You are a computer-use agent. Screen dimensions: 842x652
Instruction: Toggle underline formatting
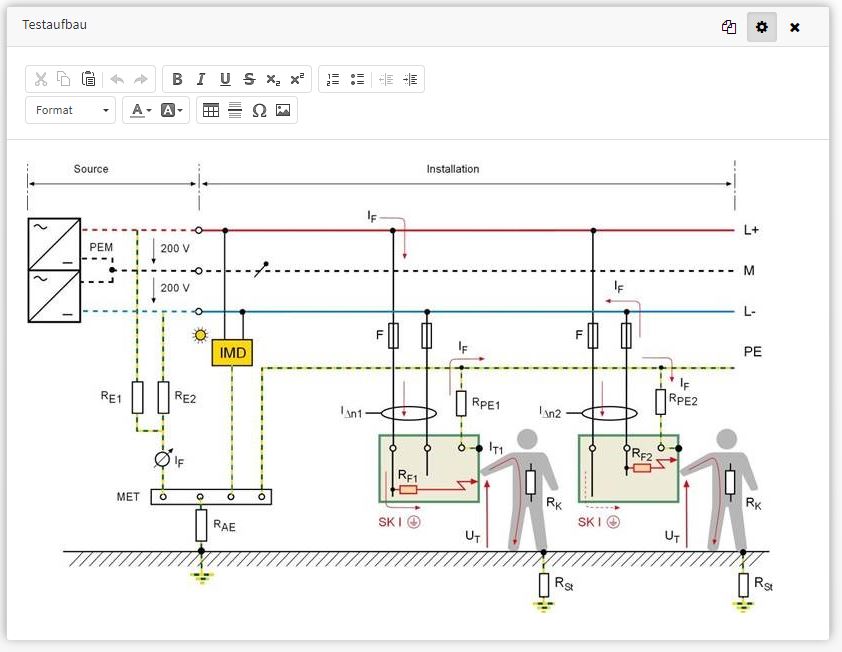225,80
